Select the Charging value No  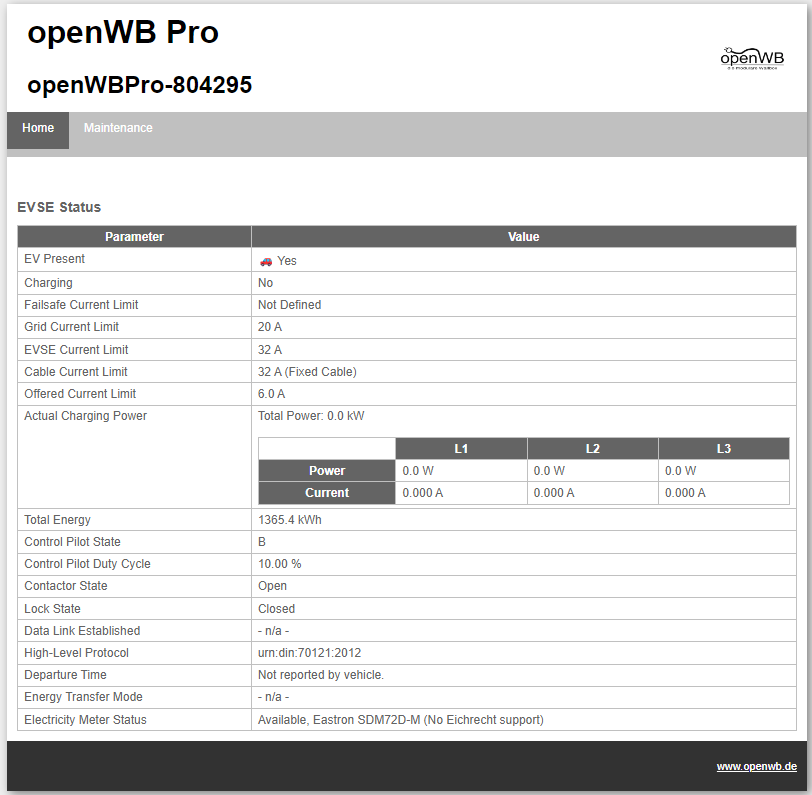(265, 283)
